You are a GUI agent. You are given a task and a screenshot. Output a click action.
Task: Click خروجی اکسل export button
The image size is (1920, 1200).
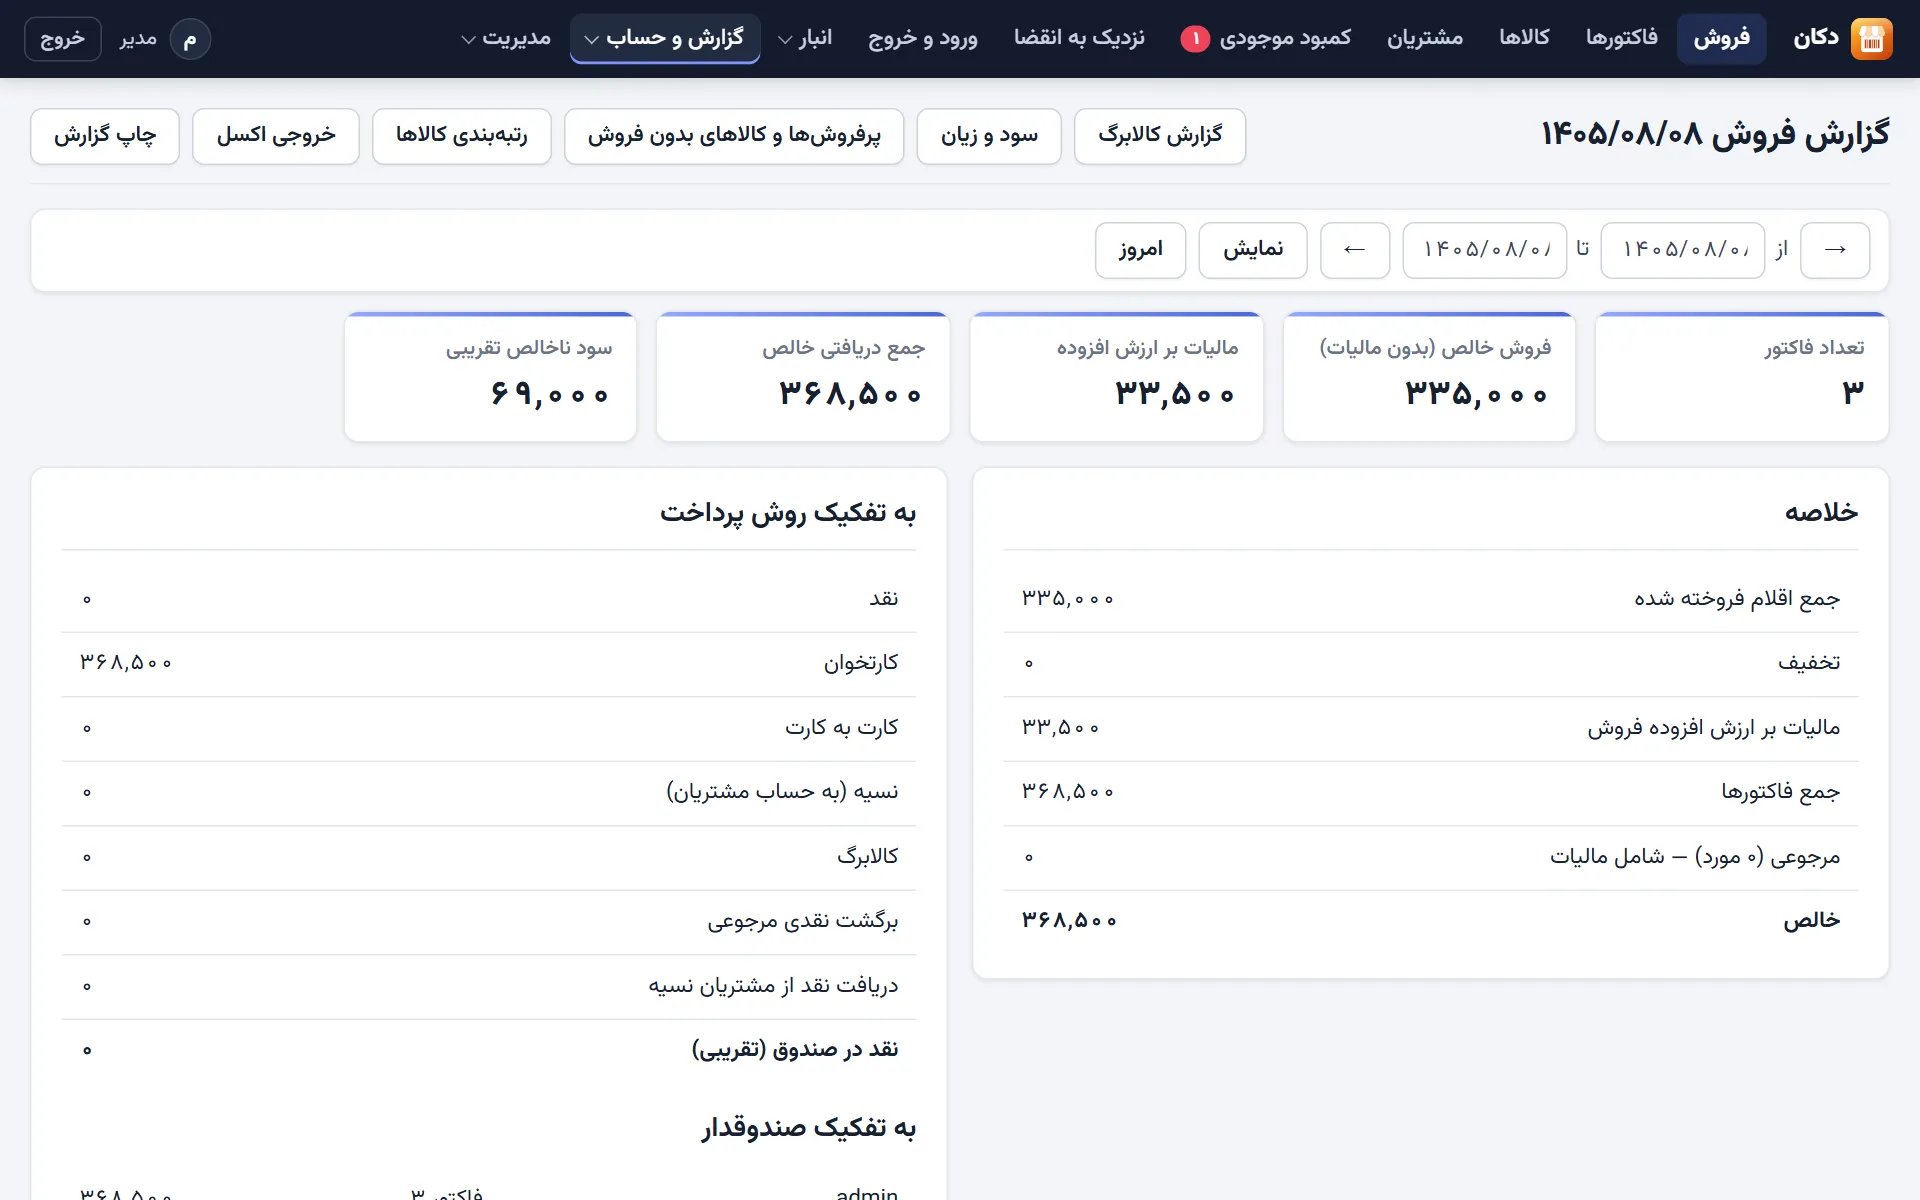[276, 136]
